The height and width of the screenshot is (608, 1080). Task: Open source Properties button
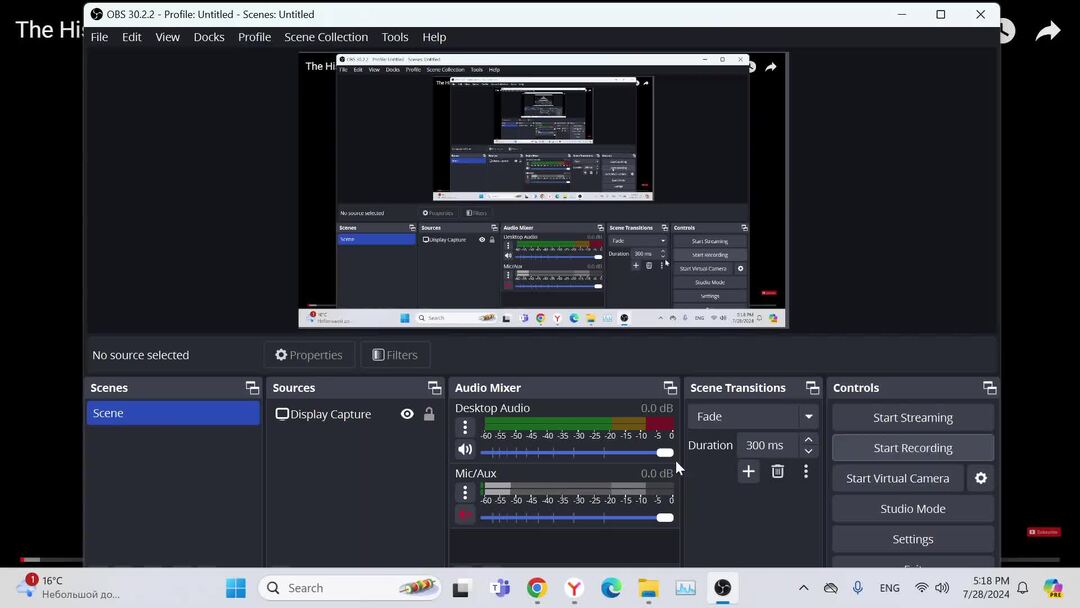pyautogui.click(x=309, y=355)
